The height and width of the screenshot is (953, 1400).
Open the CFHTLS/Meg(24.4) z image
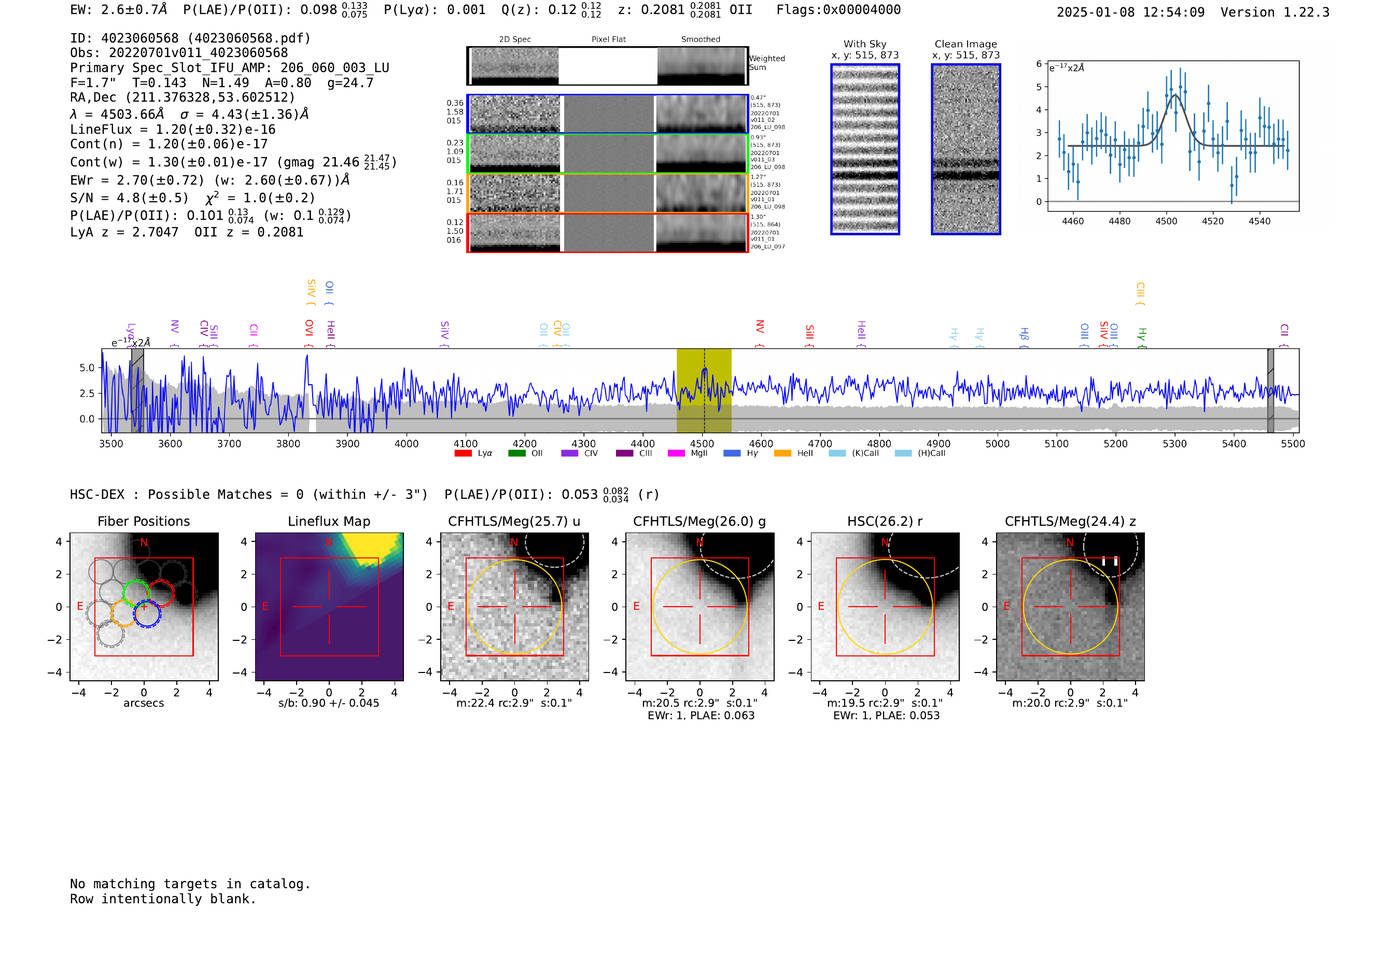[x=1070, y=607]
